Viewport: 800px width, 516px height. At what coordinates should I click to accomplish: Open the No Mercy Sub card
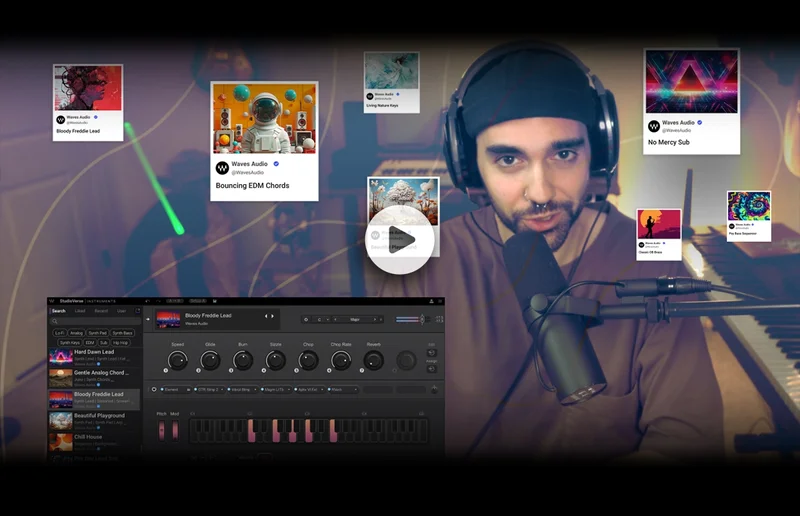coord(691,102)
